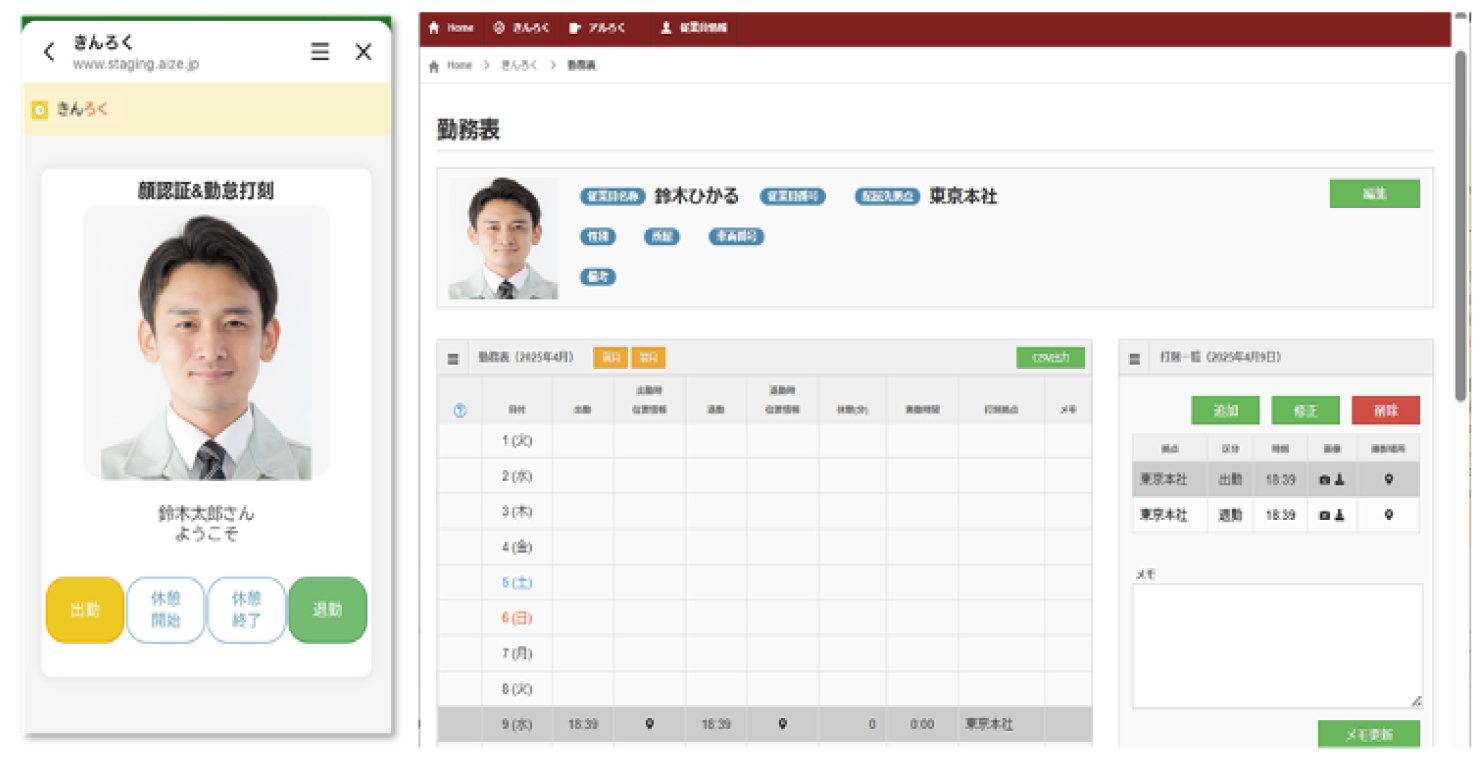Open the アルろく menu in top navigation

click(597, 28)
